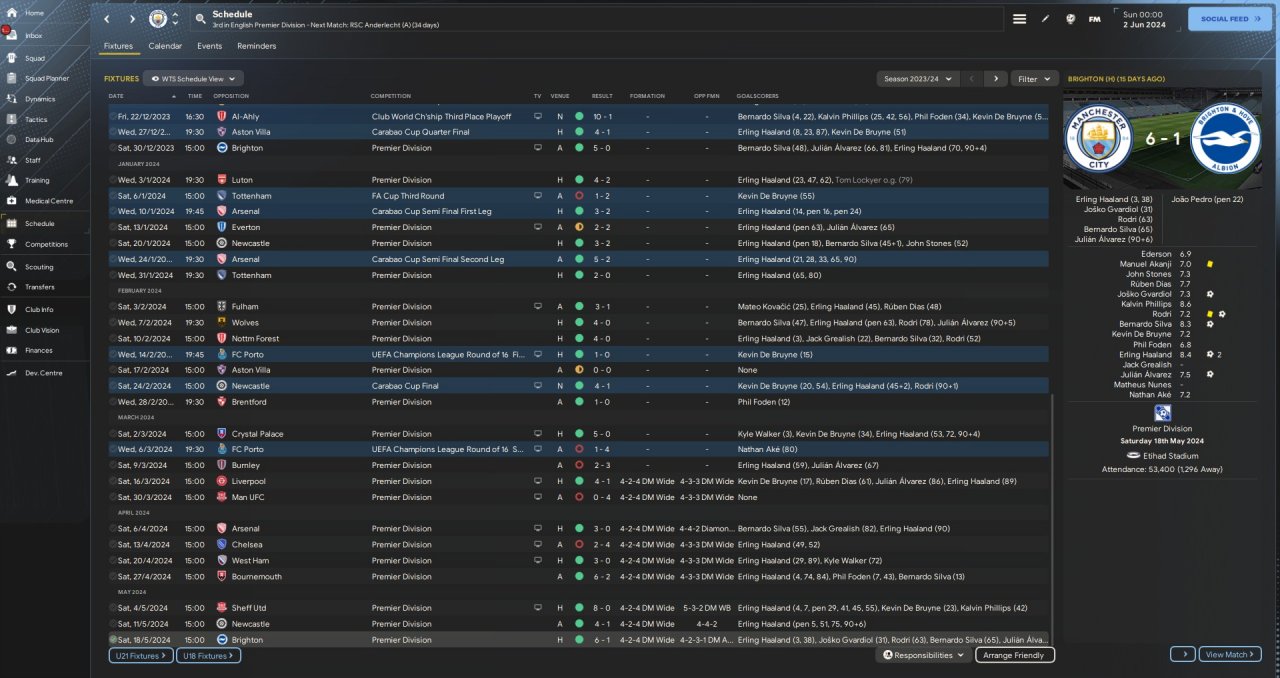Click the pencil edit icon in top bar

(1045, 19)
